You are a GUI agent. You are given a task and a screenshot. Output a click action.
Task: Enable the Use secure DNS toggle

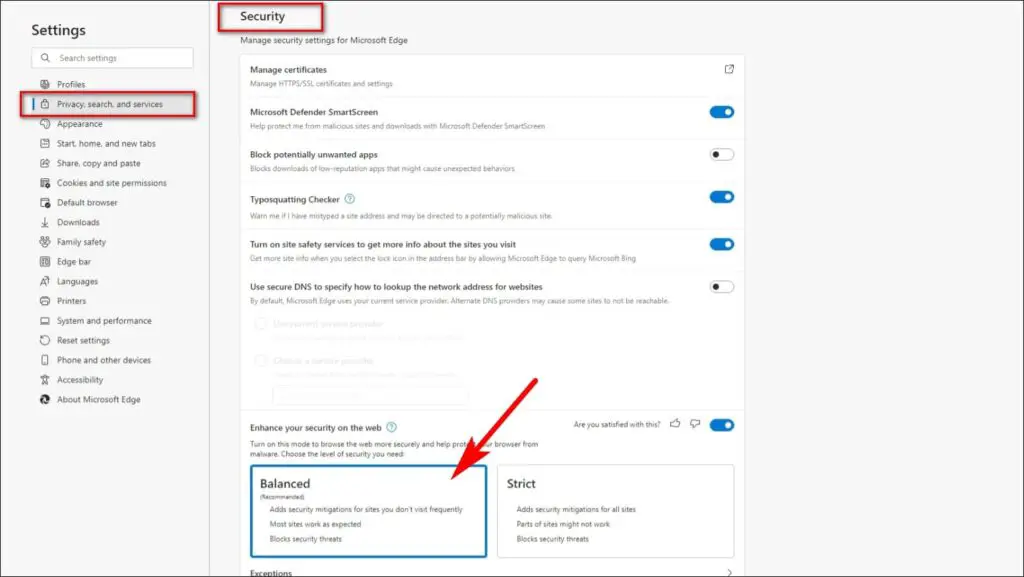(722, 287)
